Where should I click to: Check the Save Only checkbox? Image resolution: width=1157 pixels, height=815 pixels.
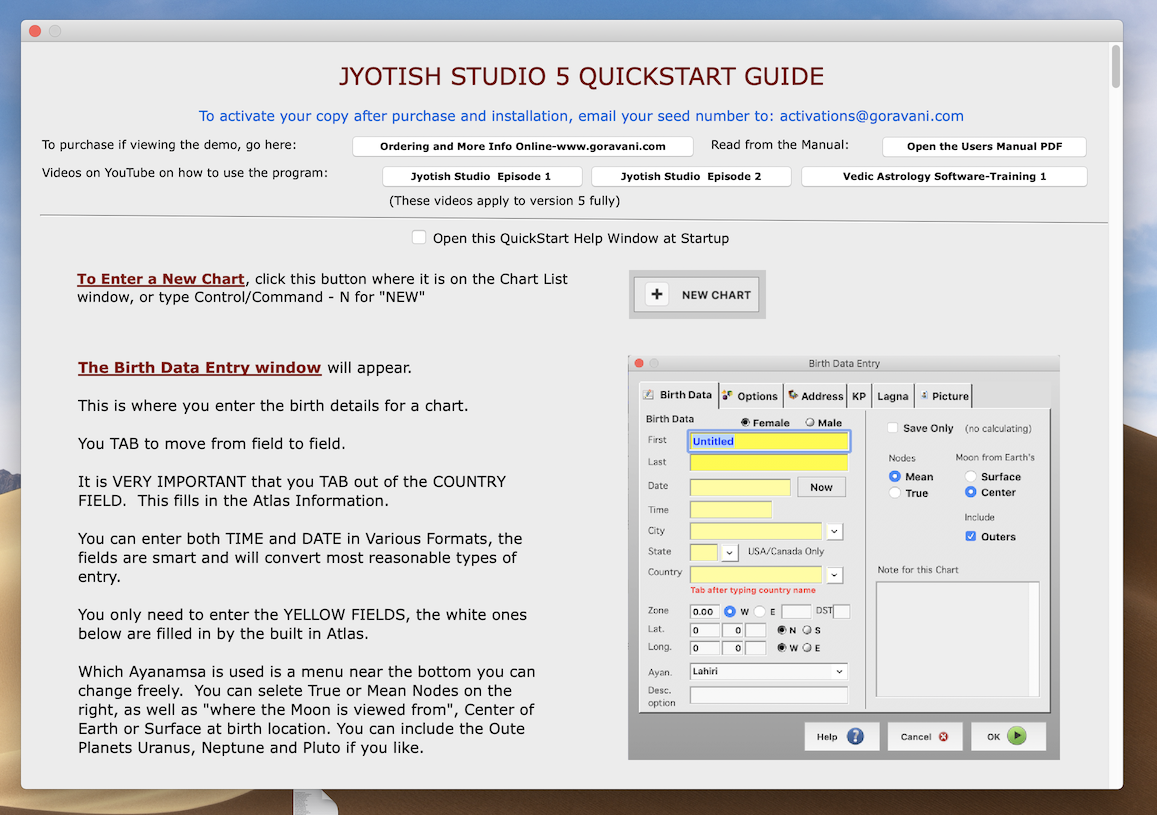click(x=893, y=428)
